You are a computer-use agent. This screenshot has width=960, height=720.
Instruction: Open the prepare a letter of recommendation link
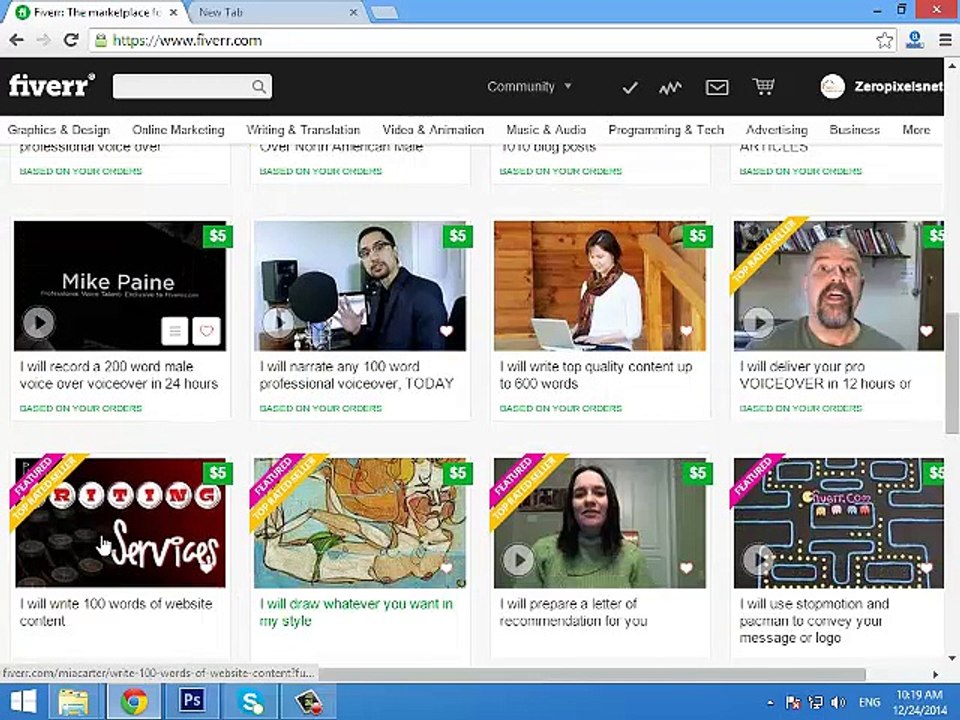[573, 612]
